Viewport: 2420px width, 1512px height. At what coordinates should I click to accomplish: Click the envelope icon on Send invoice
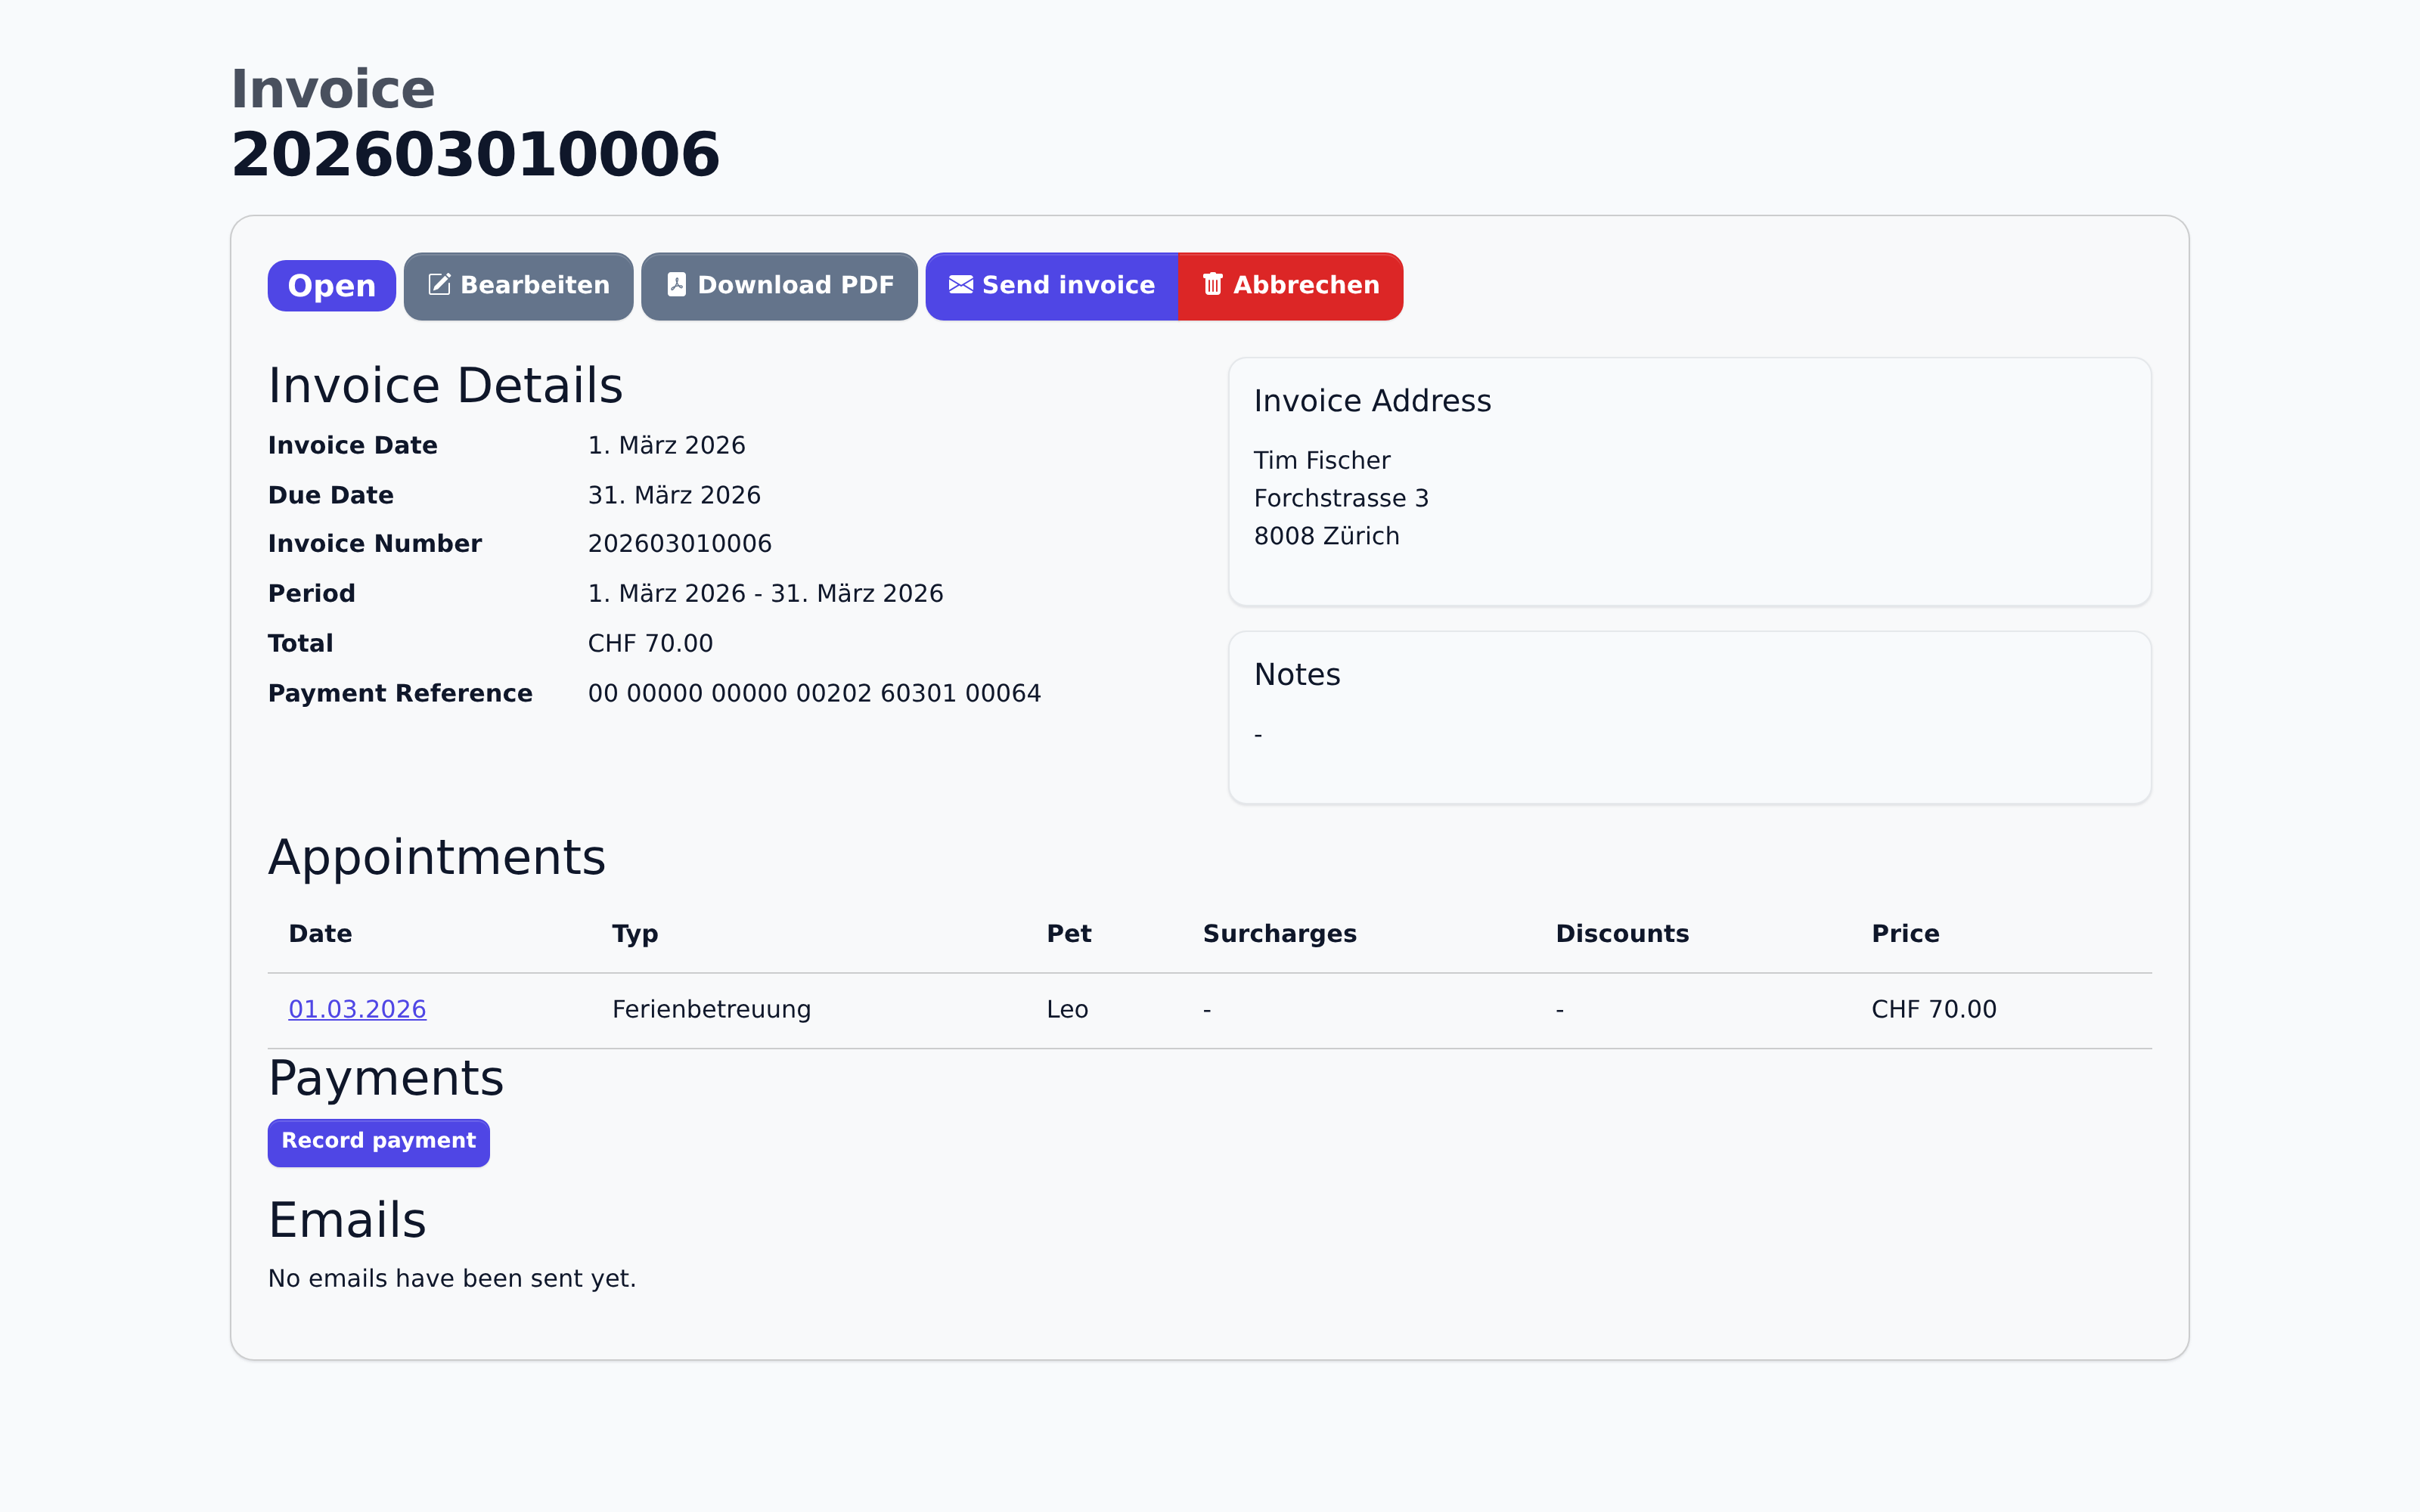(x=960, y=285)
